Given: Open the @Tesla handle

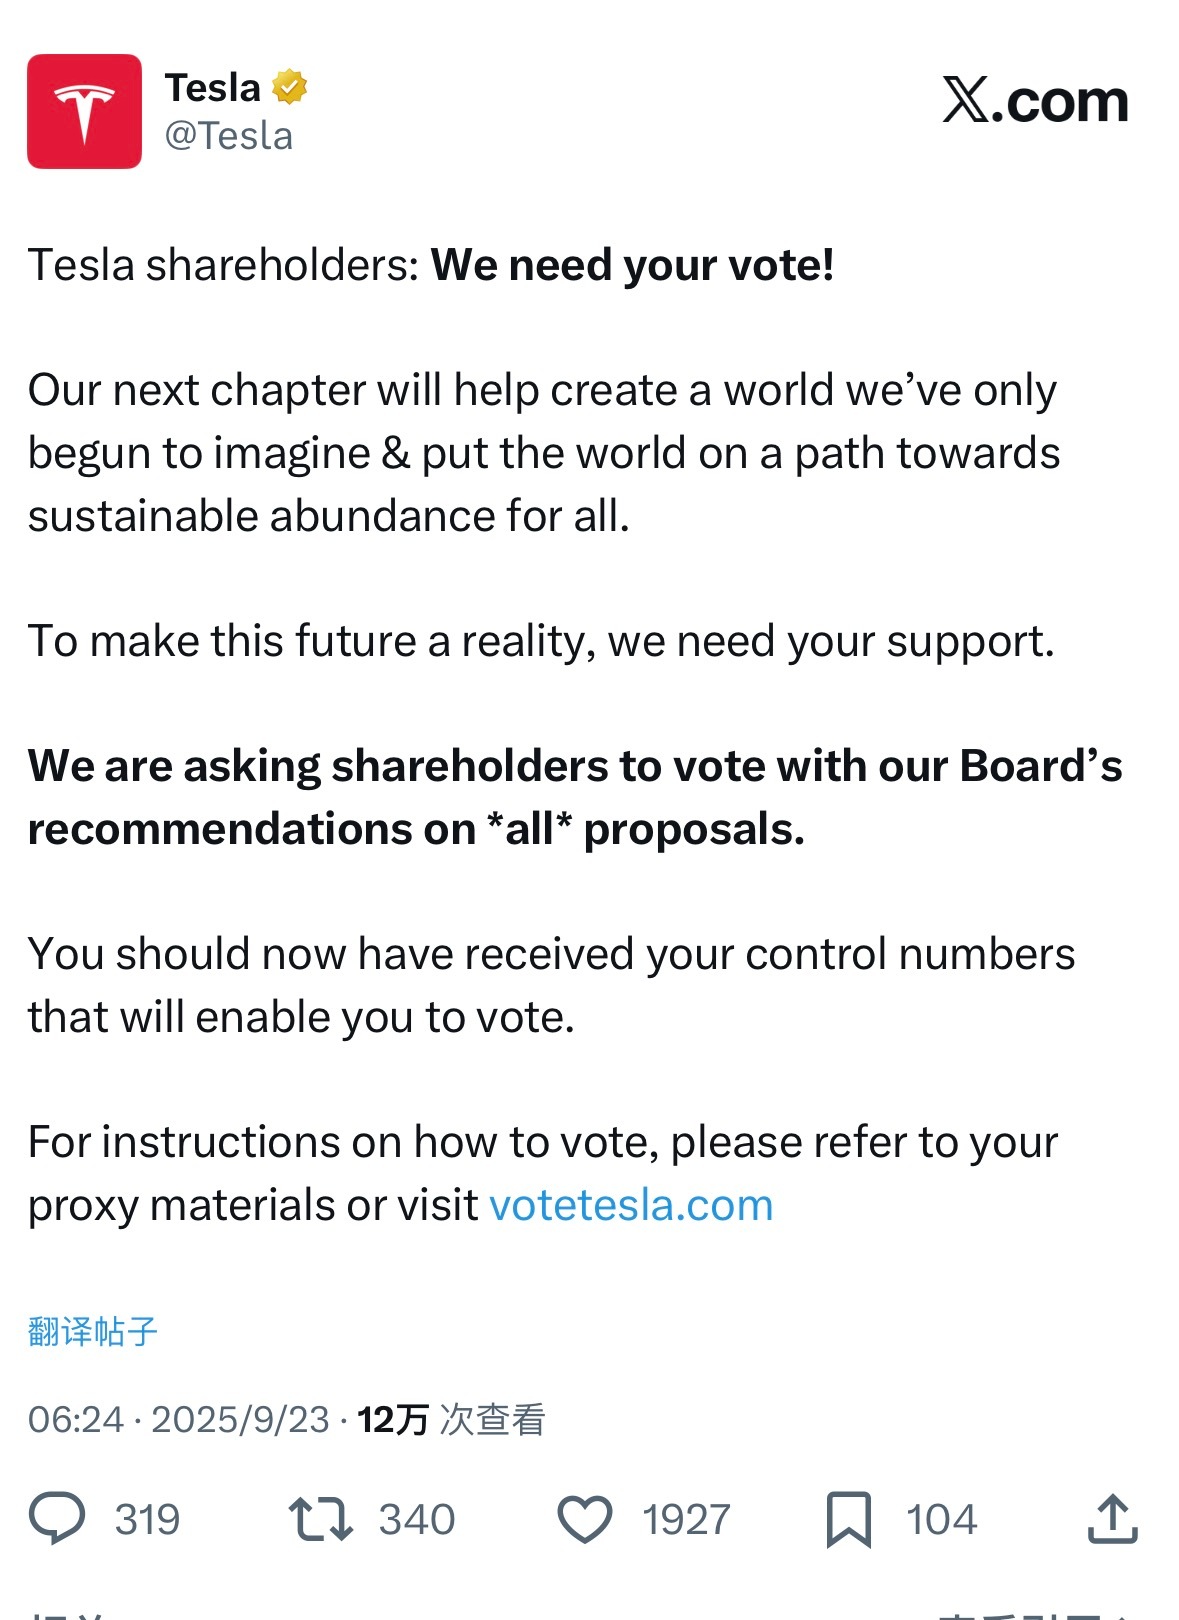Looking at the screenshot, I should 229,136.
